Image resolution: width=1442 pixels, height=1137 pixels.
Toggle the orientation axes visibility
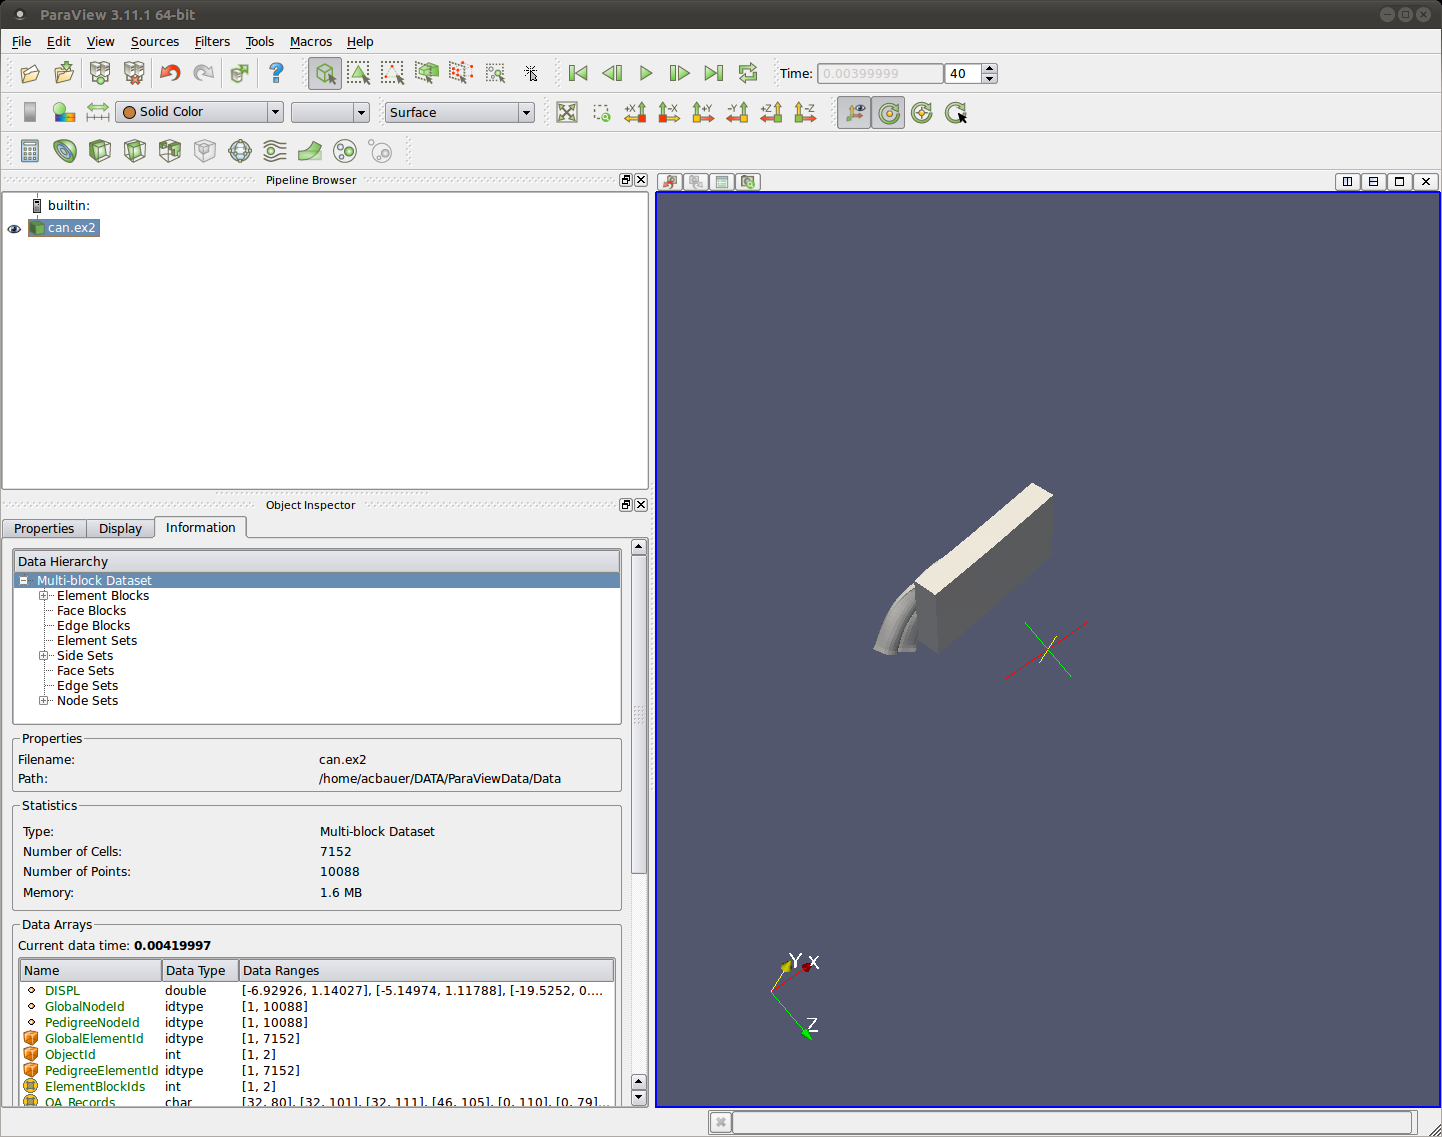pyautogui.click(x=854, y=112)
